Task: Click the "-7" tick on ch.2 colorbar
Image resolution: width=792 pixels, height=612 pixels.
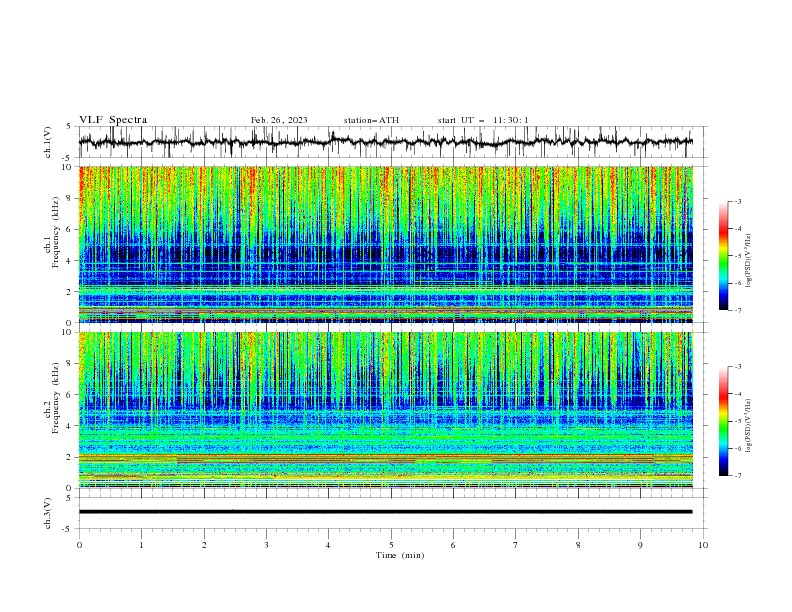Action: coord(738,476)
